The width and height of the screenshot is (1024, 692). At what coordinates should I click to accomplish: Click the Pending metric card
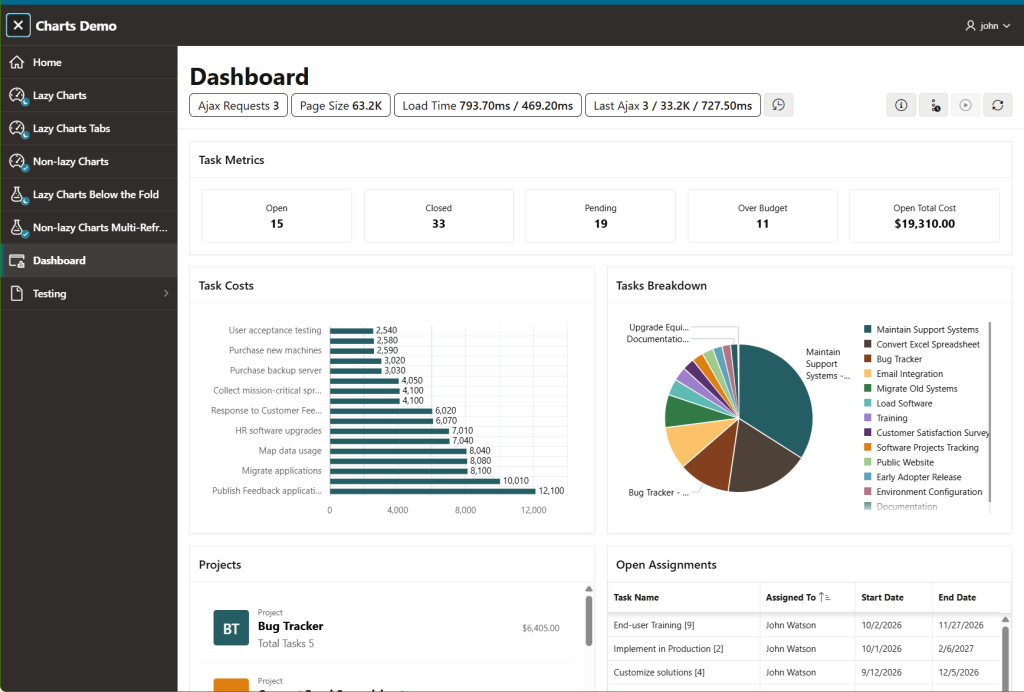[600, 216]
